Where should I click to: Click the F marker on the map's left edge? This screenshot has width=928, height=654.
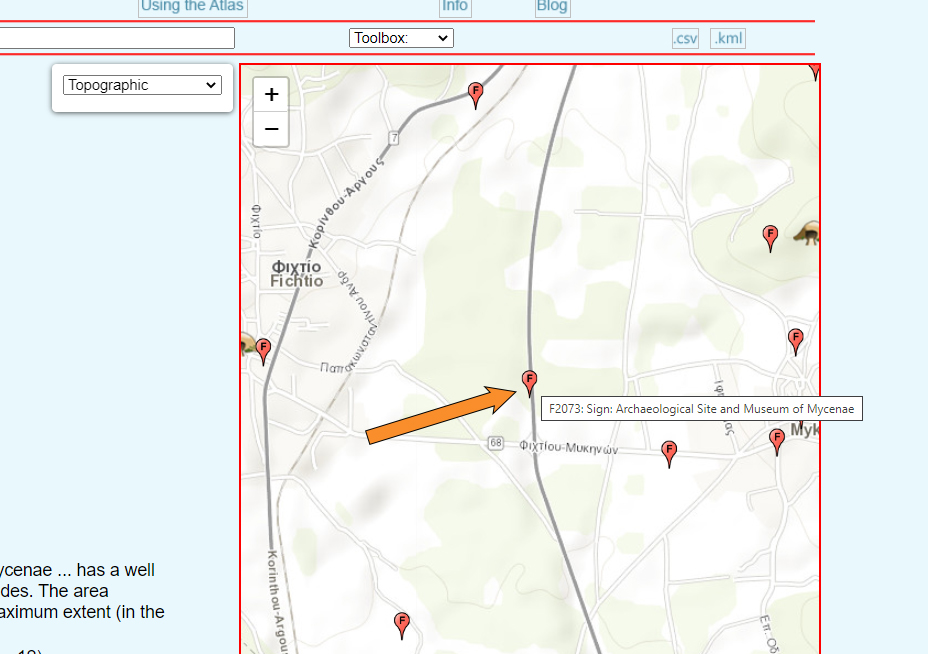click(264, 350)
